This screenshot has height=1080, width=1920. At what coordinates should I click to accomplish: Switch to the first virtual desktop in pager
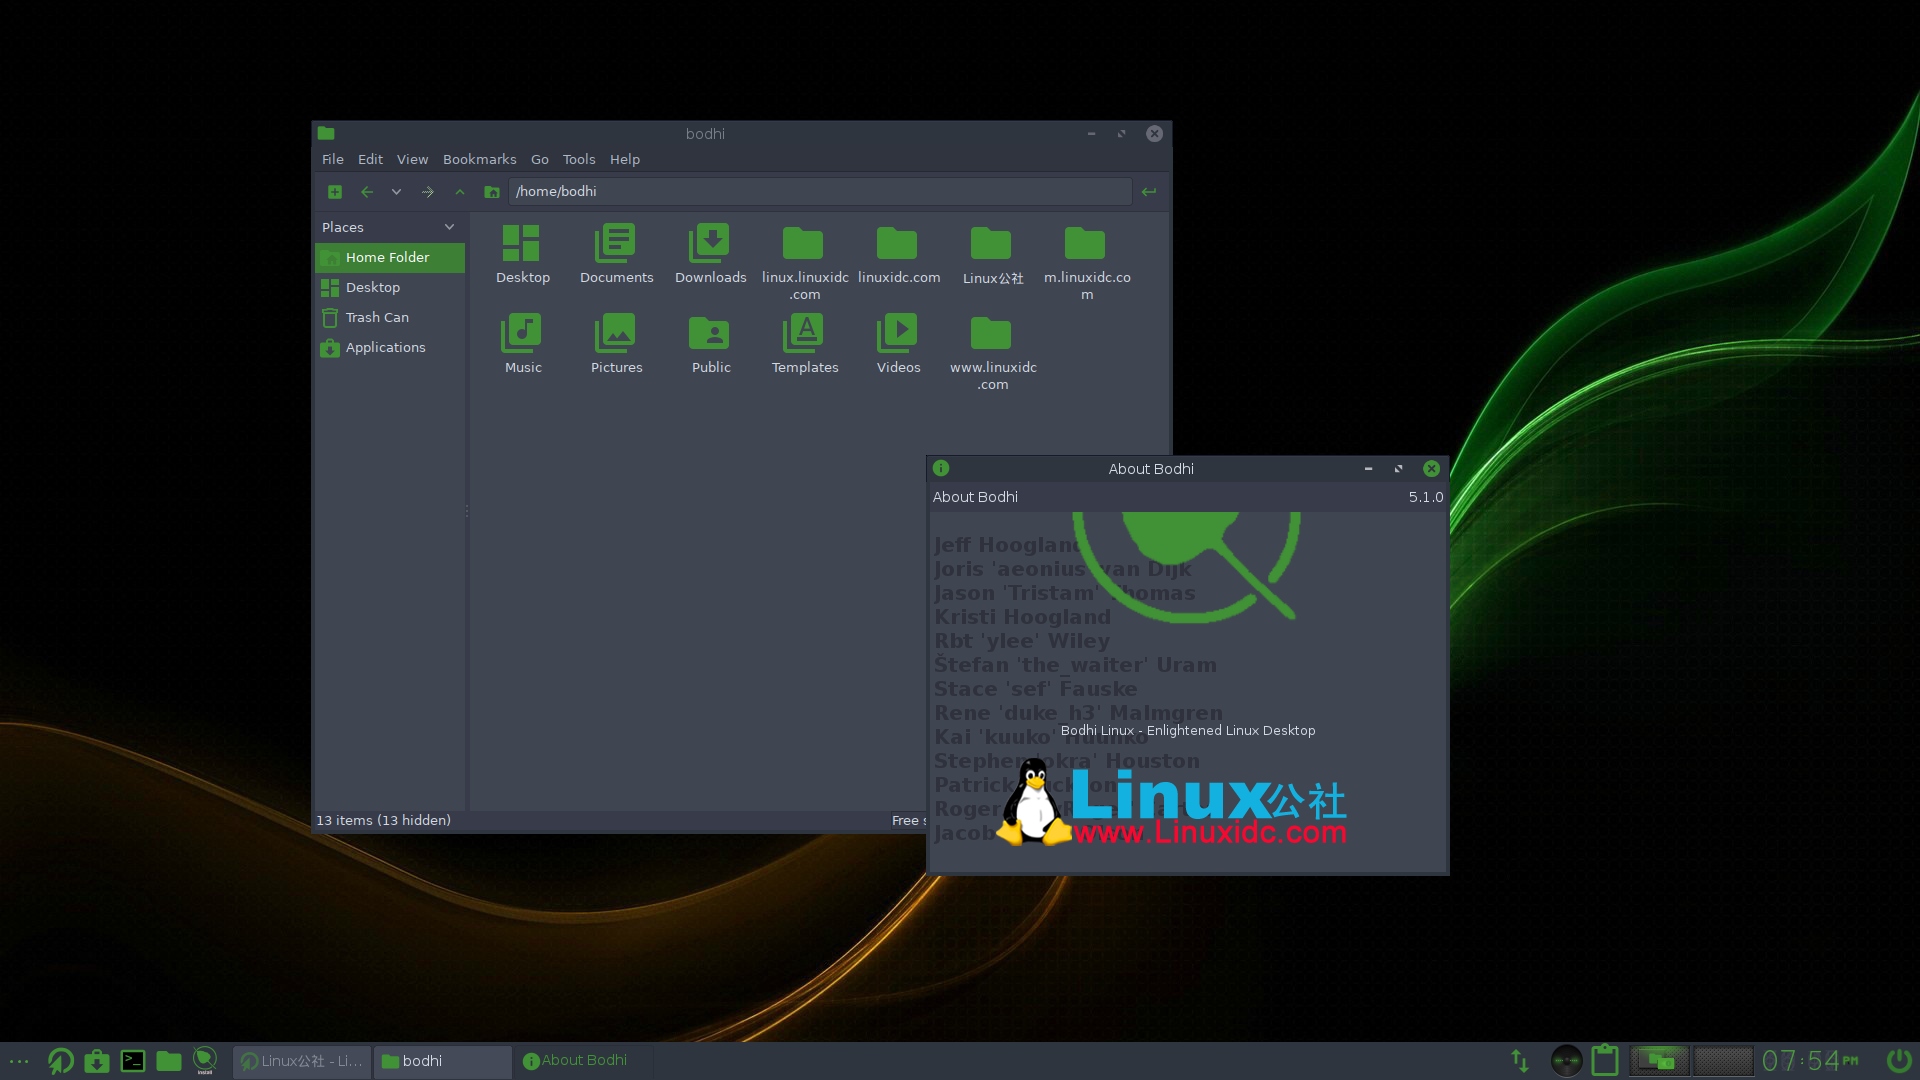coord(1660,1061)
